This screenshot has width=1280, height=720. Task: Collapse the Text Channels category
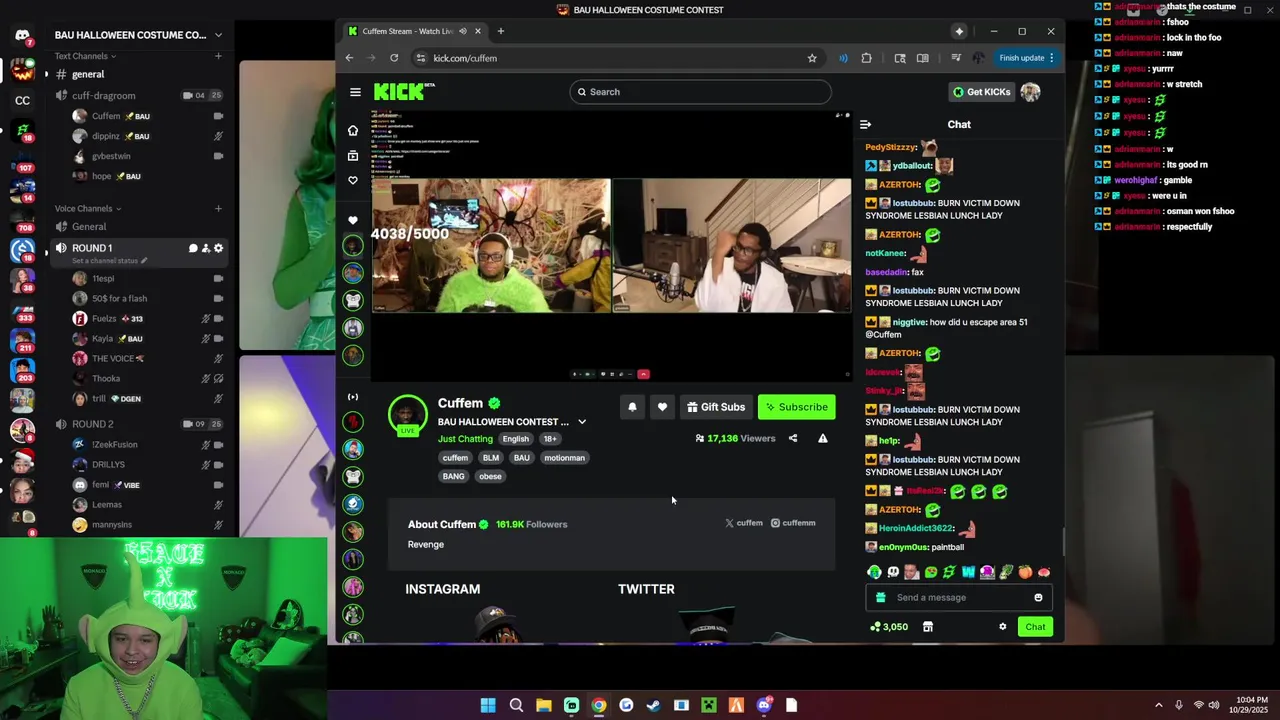(86, 56)
